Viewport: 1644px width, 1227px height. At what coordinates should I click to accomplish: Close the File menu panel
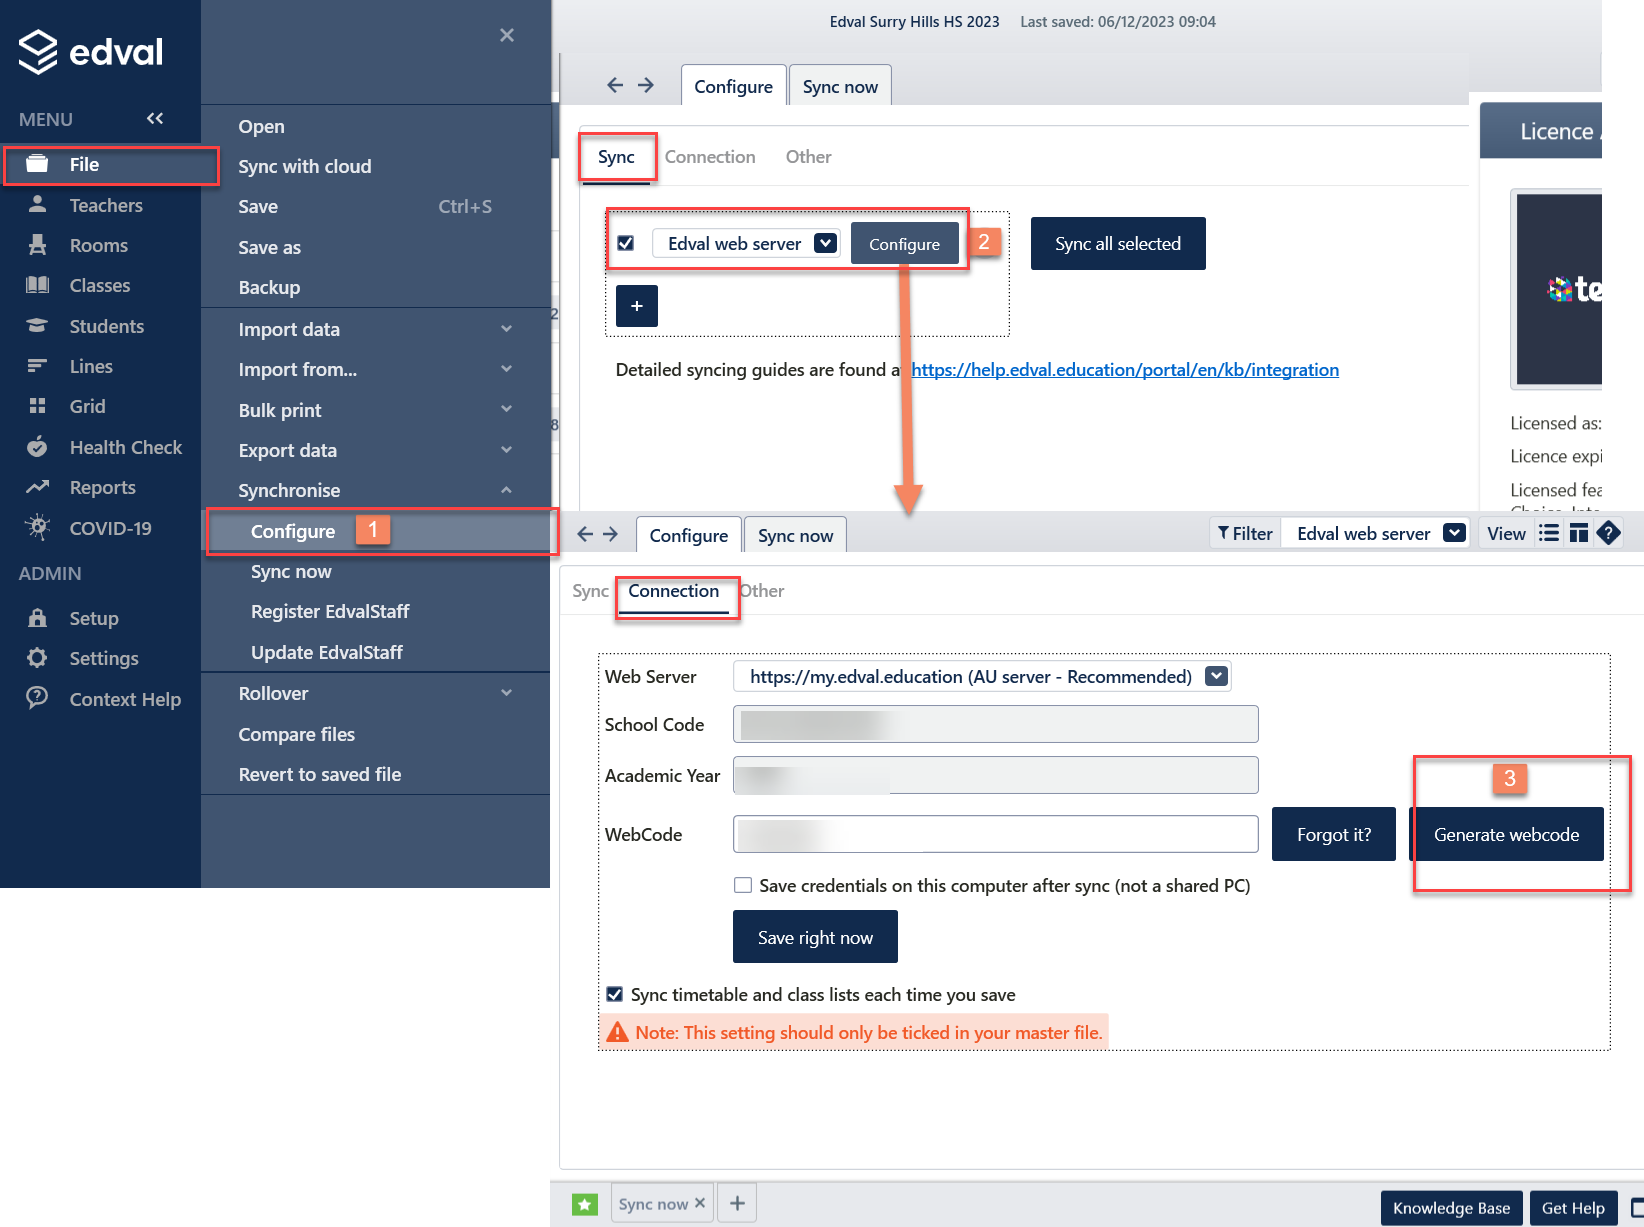[x=507, y=35]
